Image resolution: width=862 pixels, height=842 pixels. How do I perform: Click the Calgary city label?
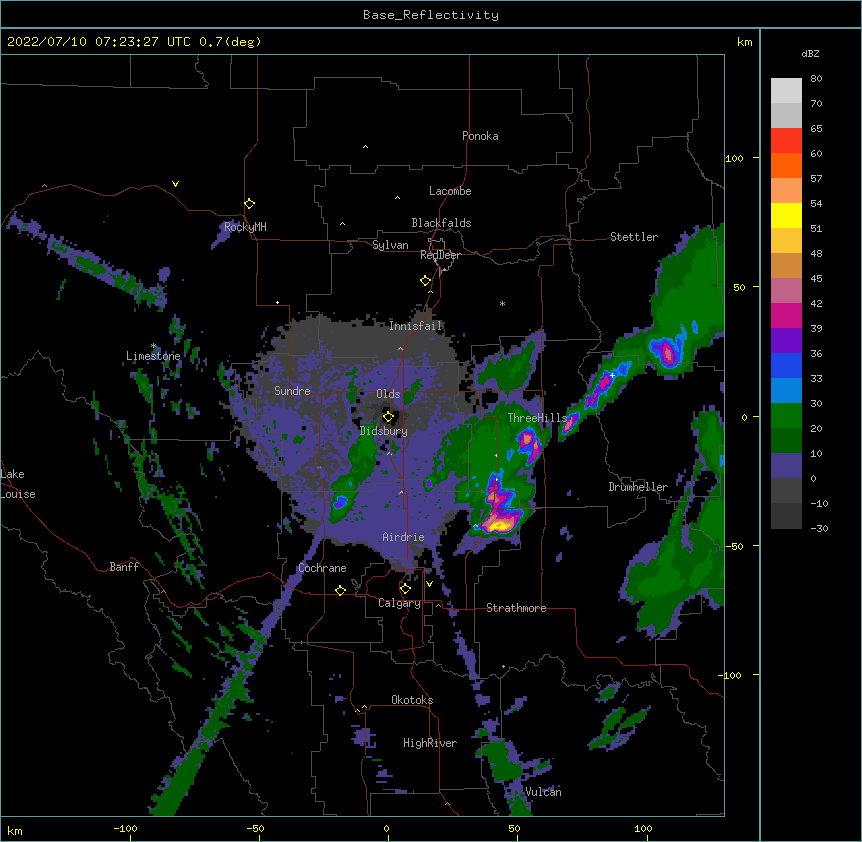400,603
